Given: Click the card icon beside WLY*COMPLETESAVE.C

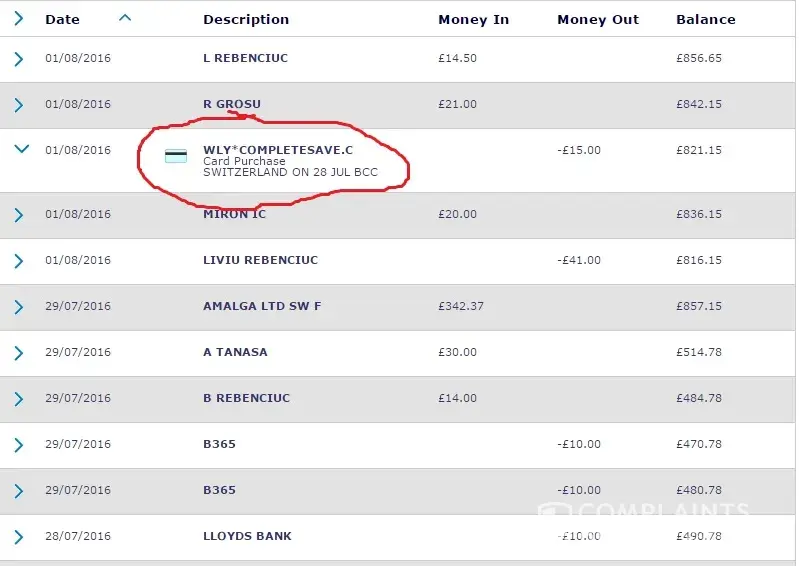Looking at the screenshot, I should (x=176, y=156).
